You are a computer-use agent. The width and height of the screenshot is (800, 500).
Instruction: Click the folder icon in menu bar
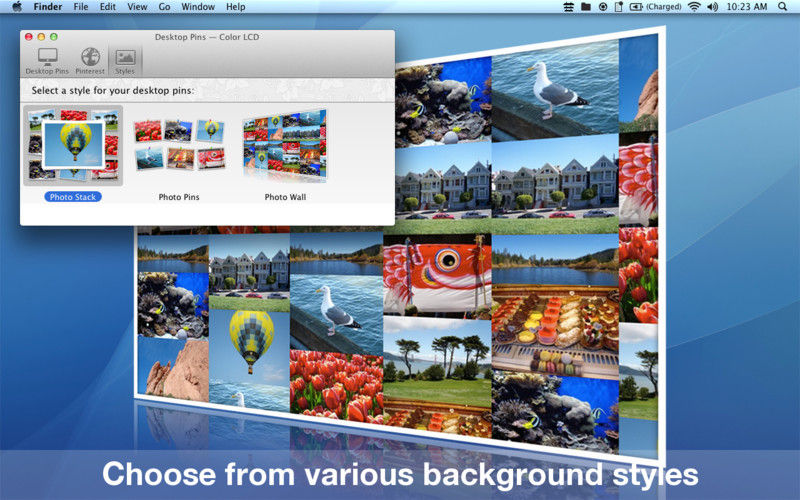pos(586,7)
